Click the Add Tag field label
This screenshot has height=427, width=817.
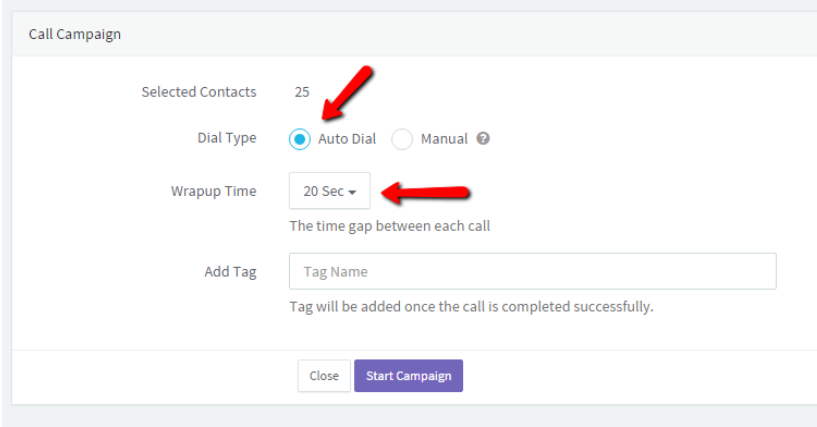230,272
